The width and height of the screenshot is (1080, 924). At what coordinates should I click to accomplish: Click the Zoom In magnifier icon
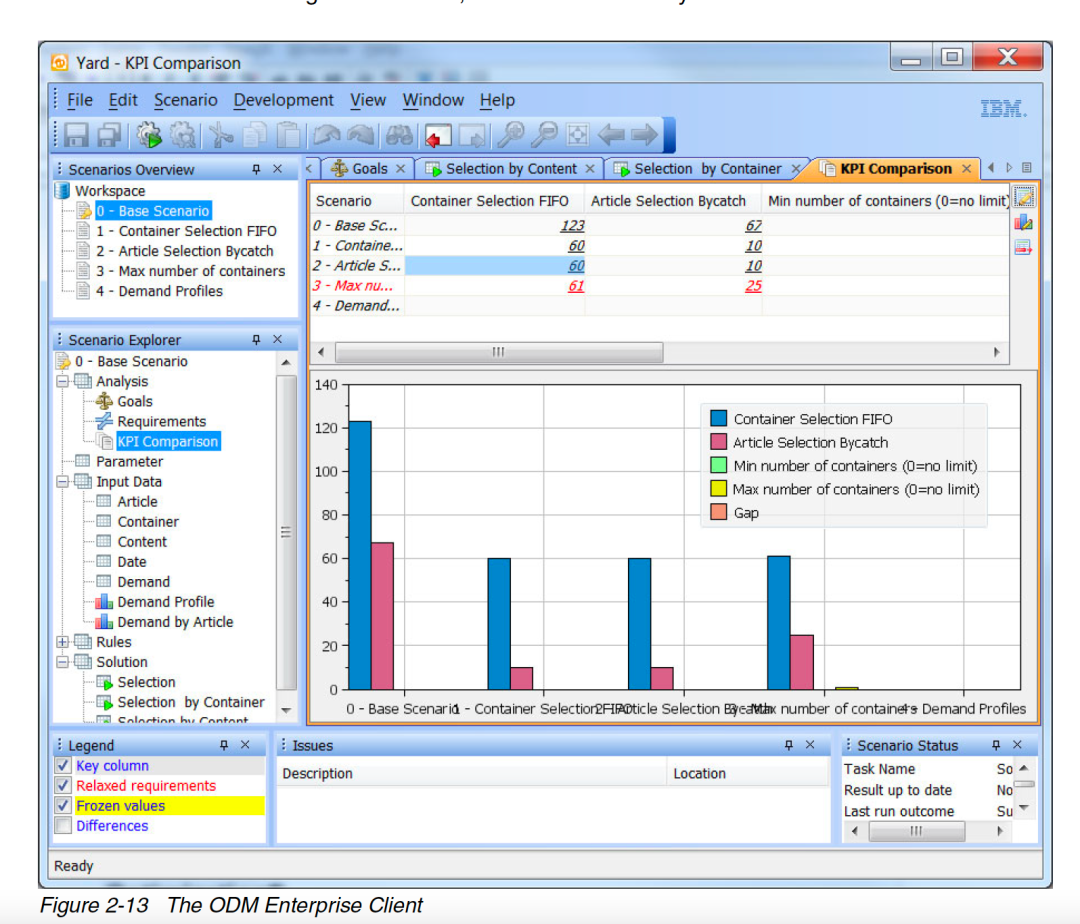point(510,135)
